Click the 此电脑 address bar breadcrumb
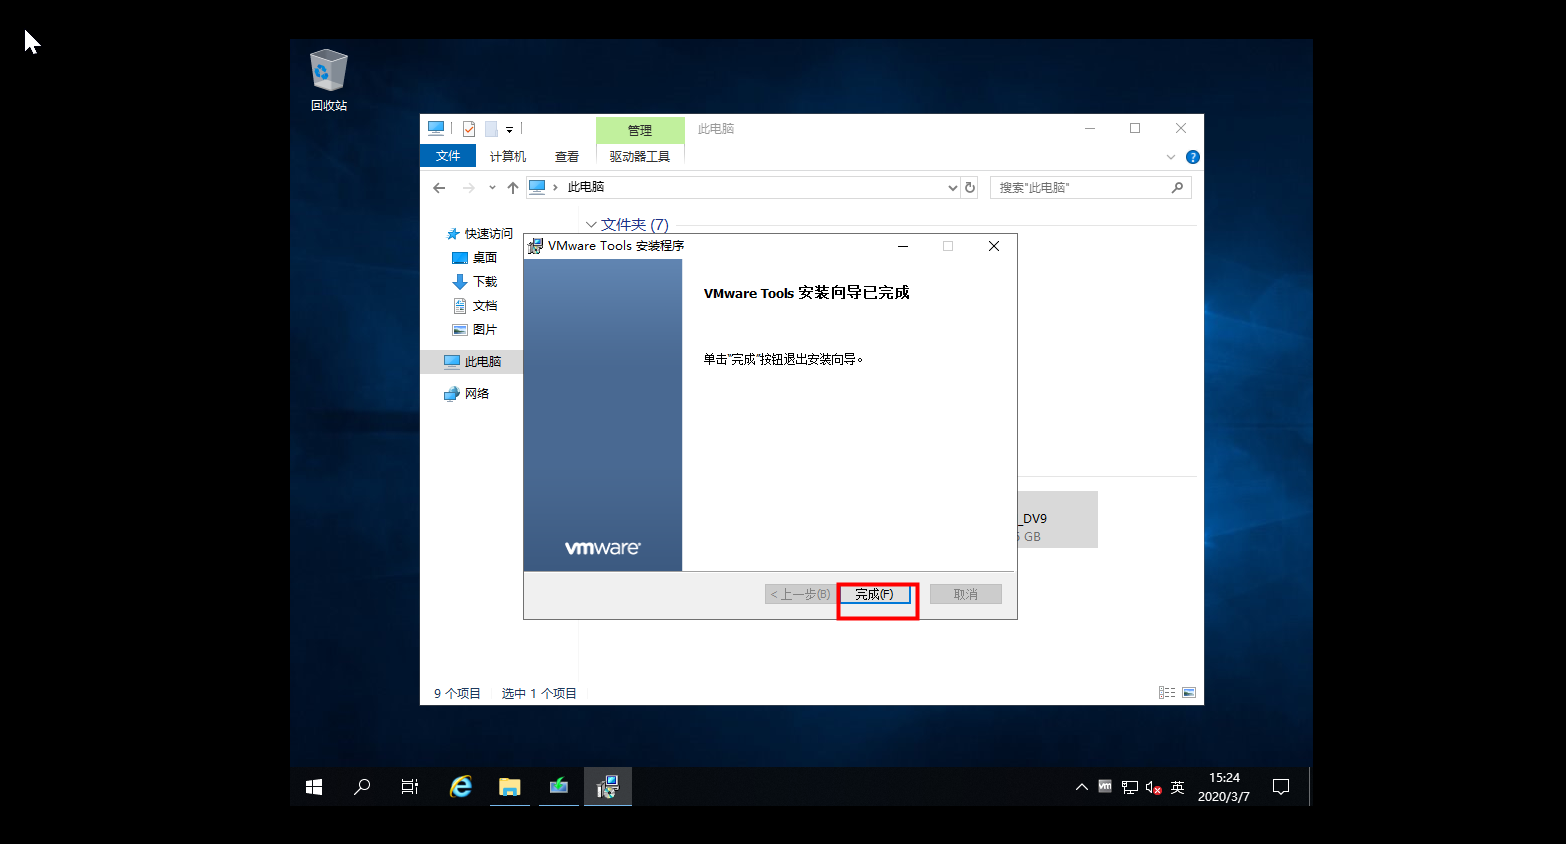This screenshot has width=1566, height=844. [x=586, y=187]
